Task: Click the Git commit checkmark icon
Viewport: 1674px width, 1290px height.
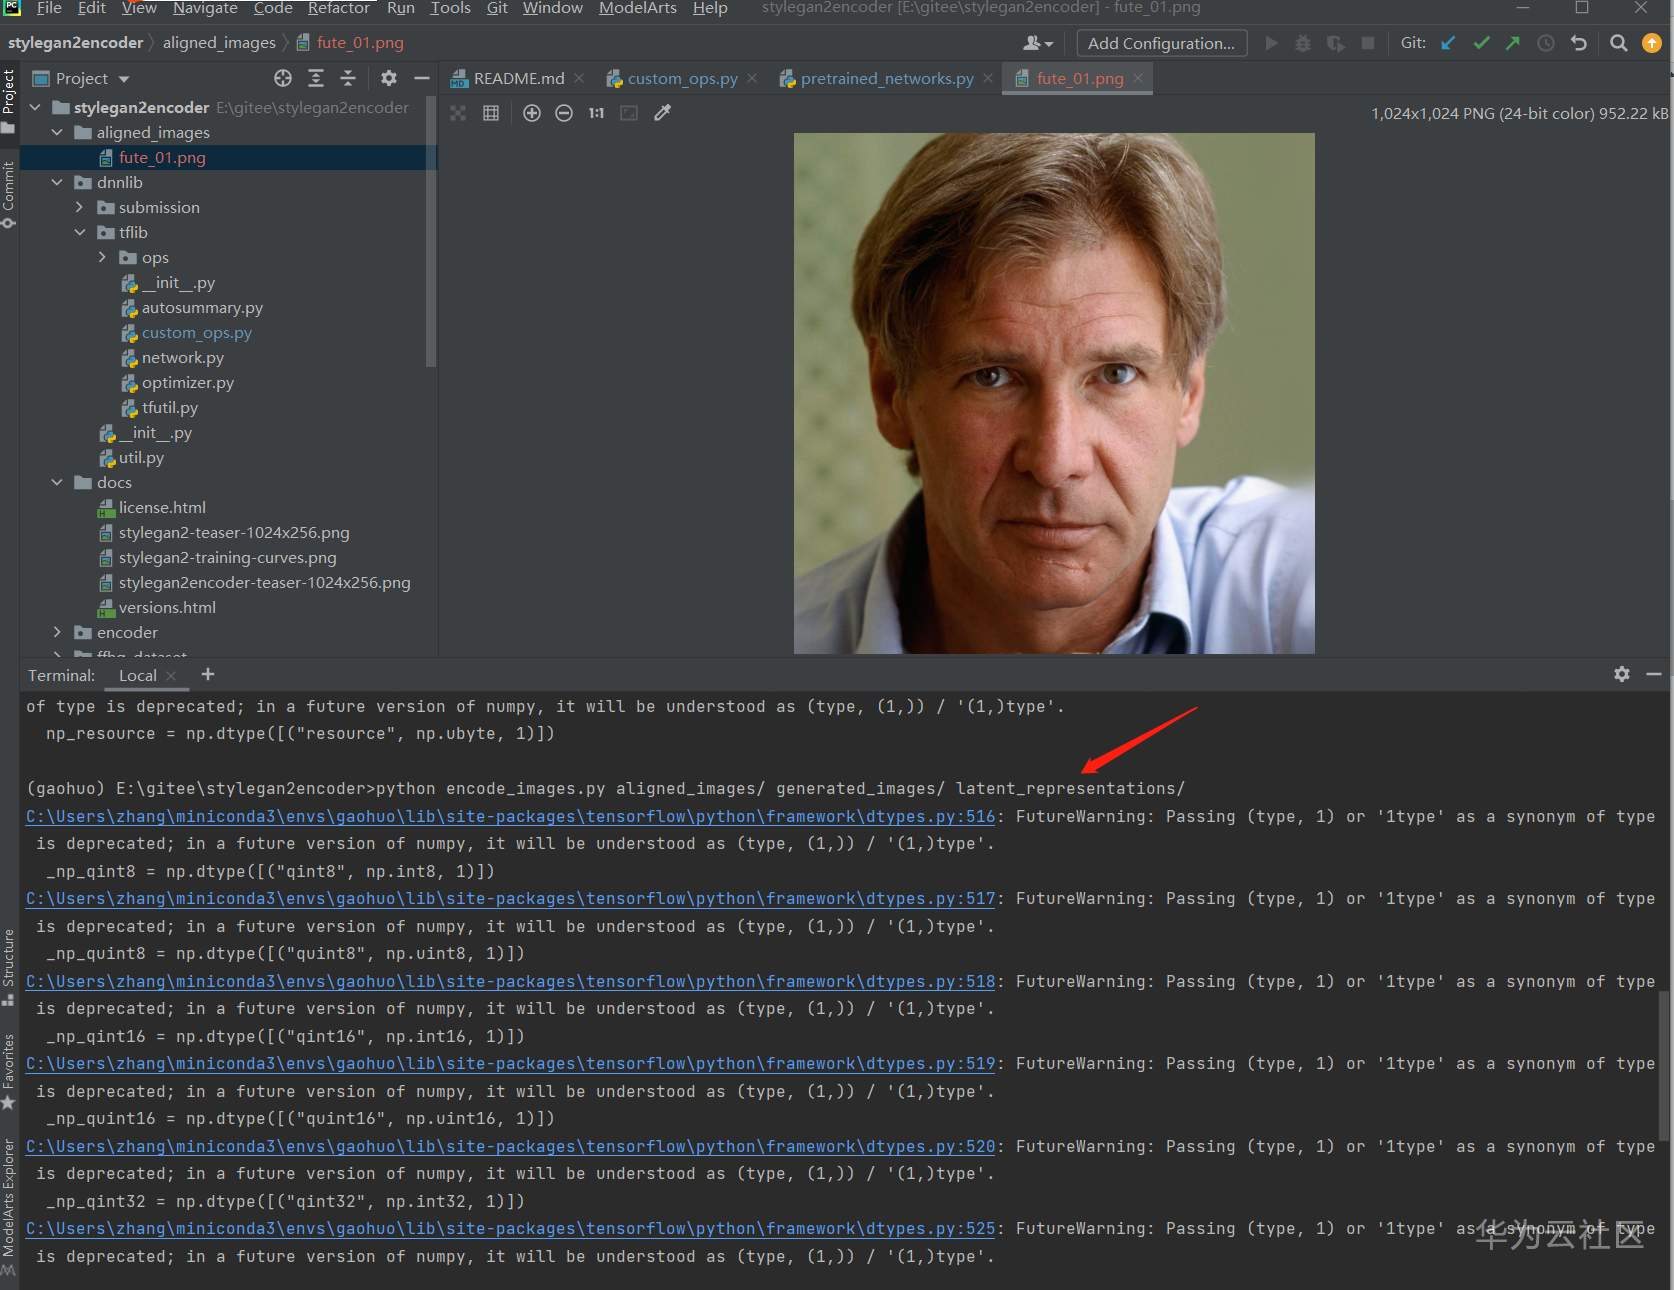Action: point(1481,43)
